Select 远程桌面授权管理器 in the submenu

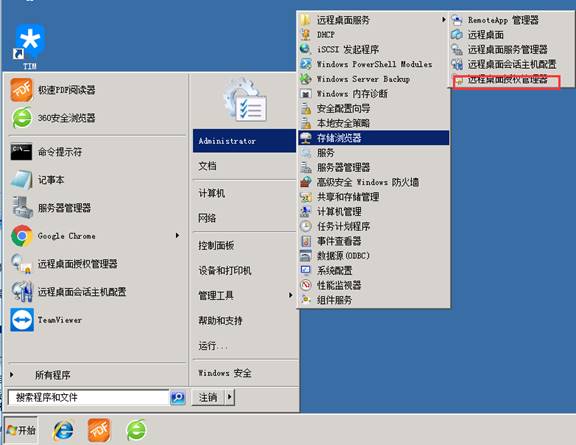[x=511, y=79]
